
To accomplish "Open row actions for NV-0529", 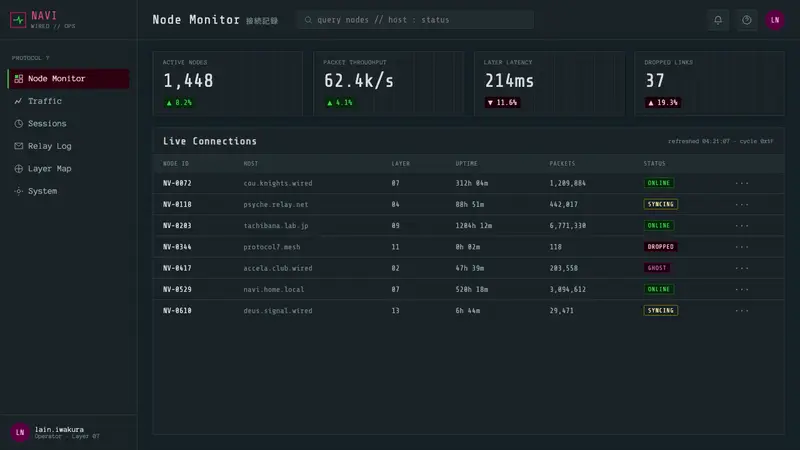I will click(742, 289).
